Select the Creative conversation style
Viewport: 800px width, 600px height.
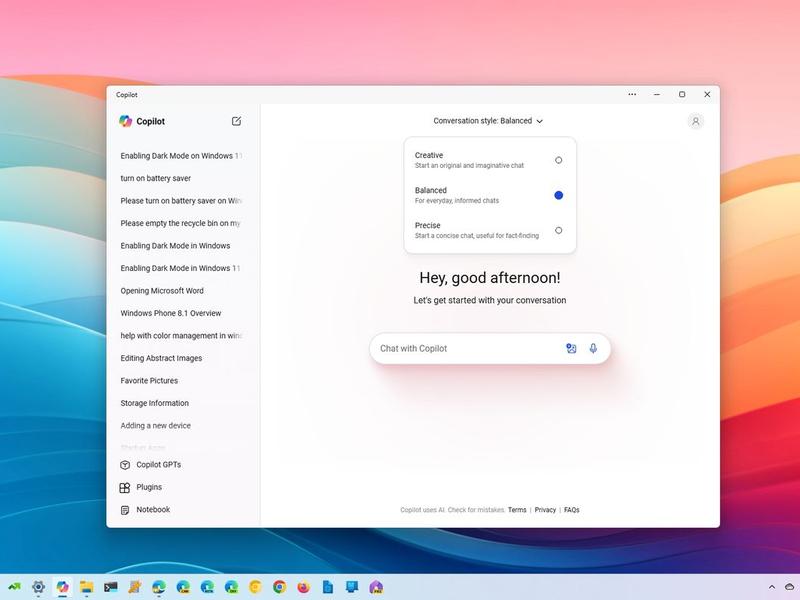click(490, 160)
